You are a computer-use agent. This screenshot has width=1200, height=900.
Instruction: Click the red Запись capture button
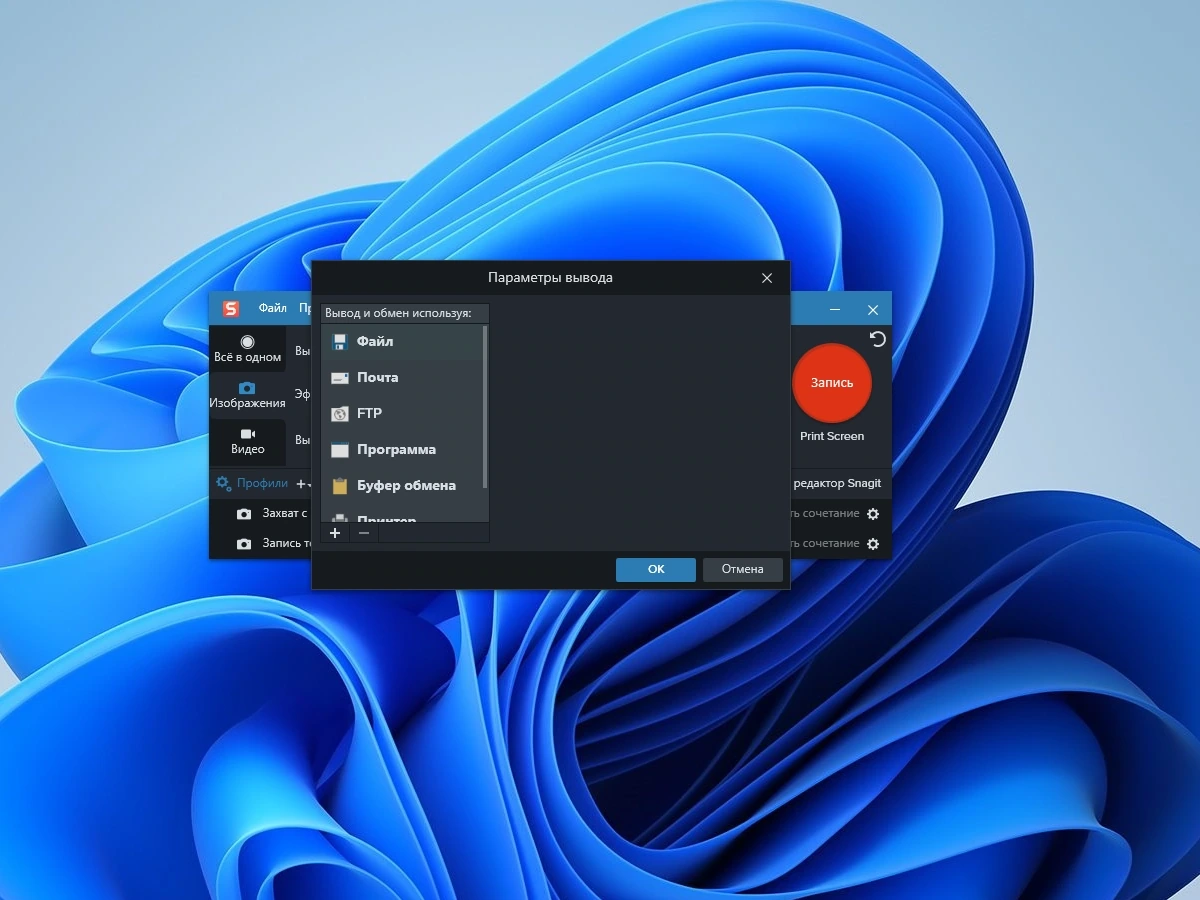[x=832, y=383]
